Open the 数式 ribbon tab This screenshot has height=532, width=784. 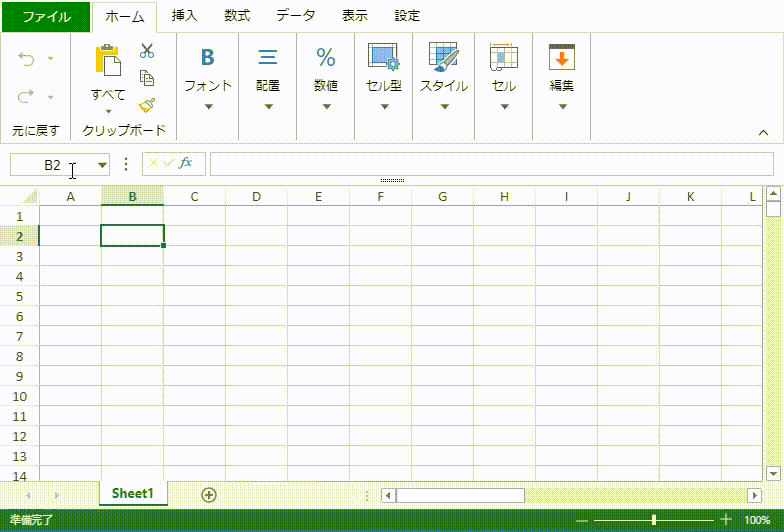(237, 16)
